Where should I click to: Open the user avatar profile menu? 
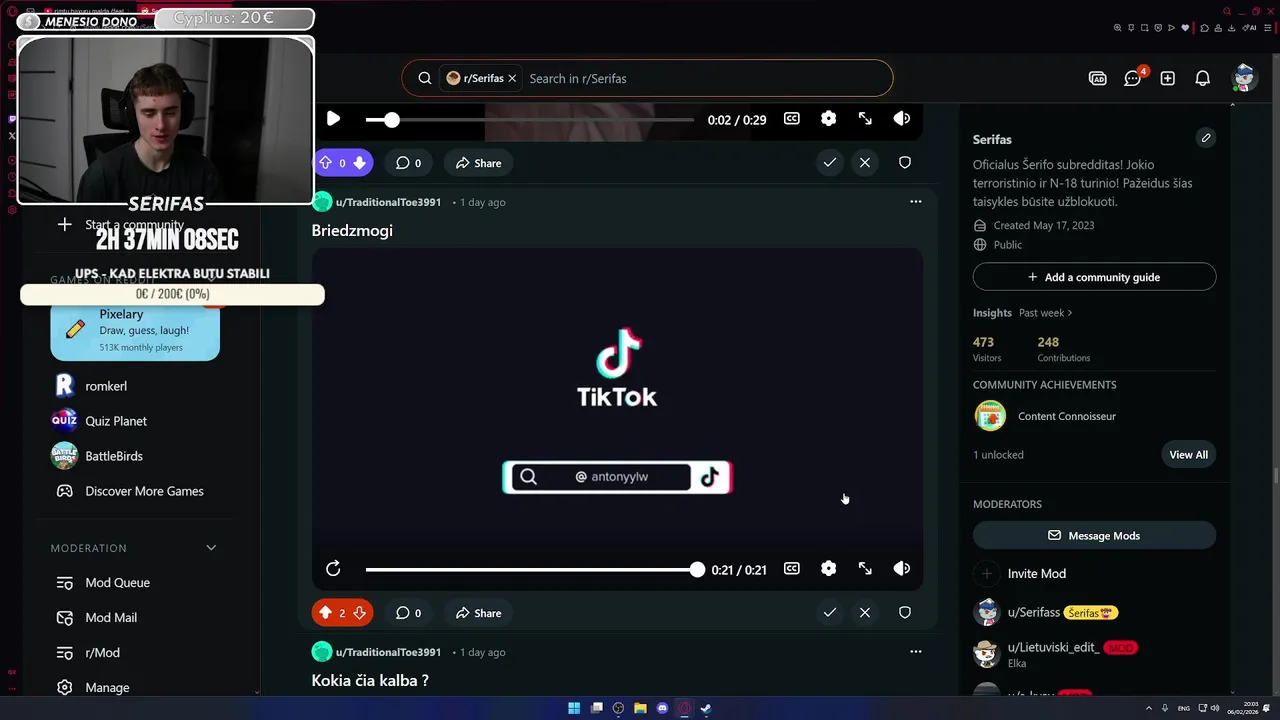(1244, 78)
